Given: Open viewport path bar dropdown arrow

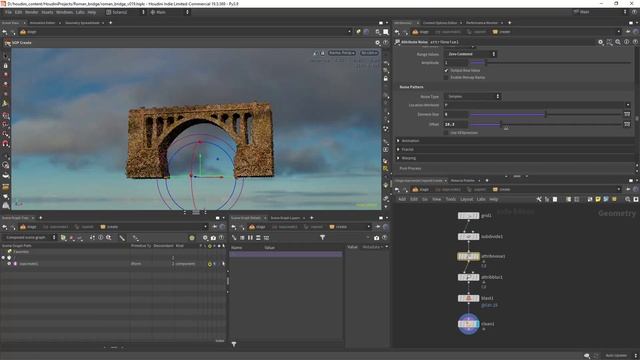Looking at the screenshot, I should 349,32.
